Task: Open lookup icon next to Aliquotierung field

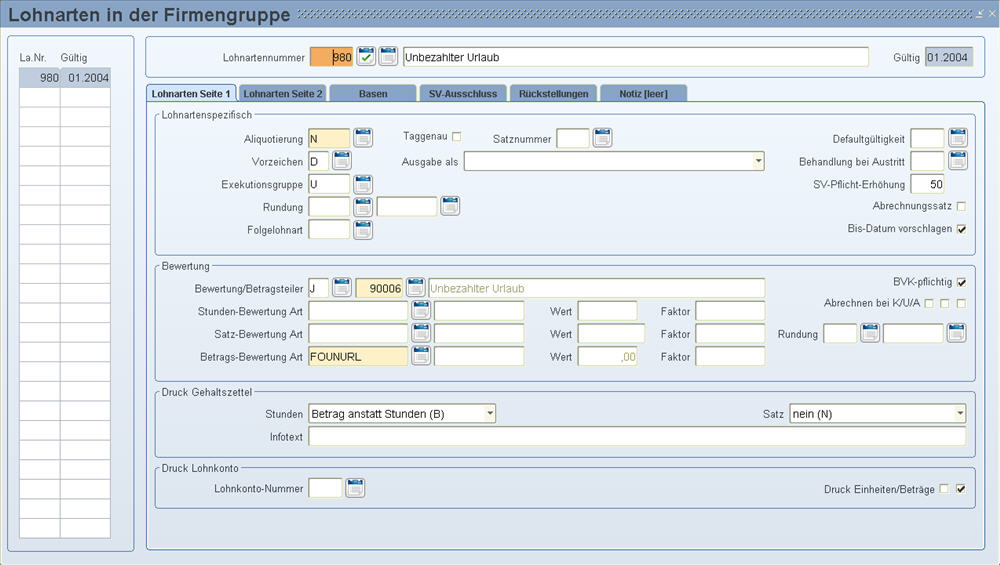Action: [362, 138]
